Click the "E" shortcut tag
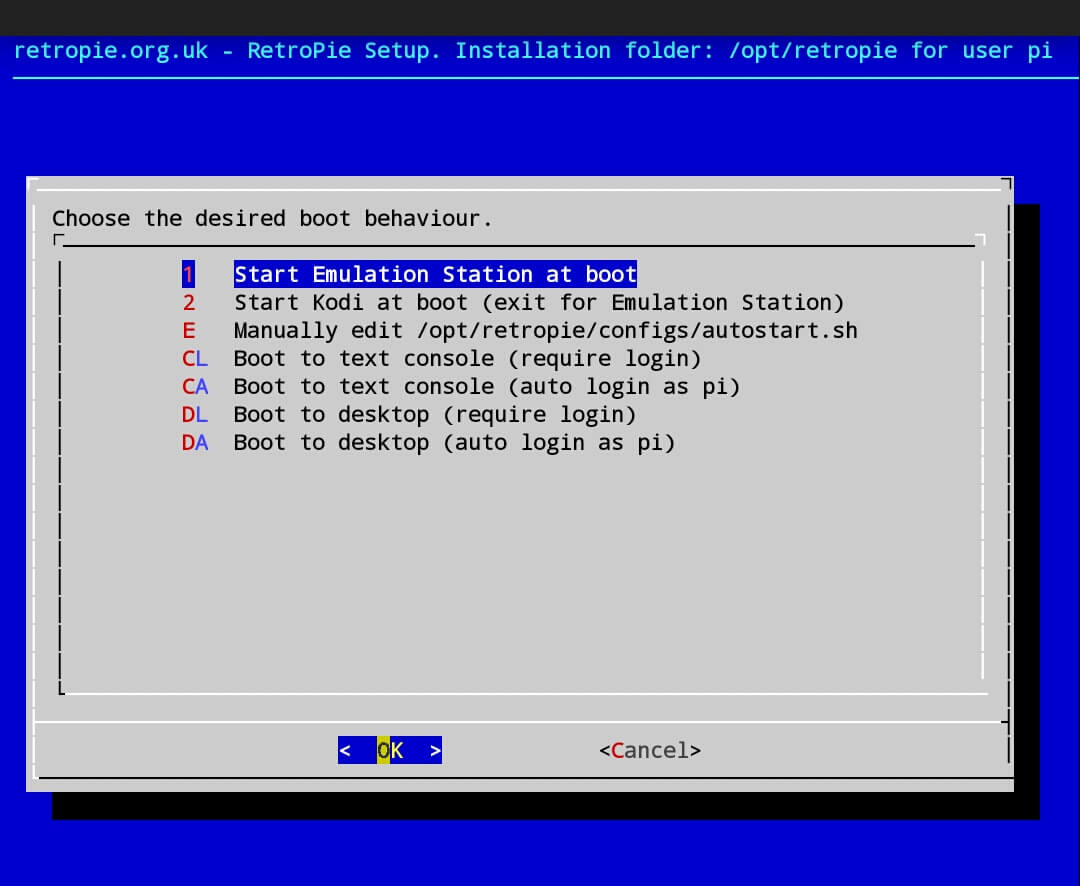The height and width of the screenshot is (886, 1080). point(188,330)
